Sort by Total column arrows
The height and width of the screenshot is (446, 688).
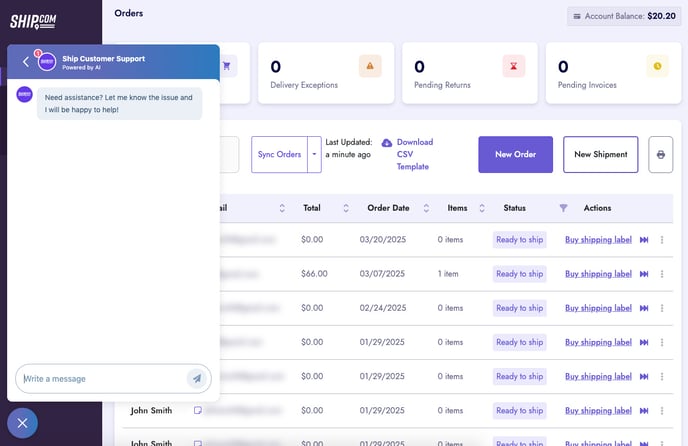tap(346, 208)
